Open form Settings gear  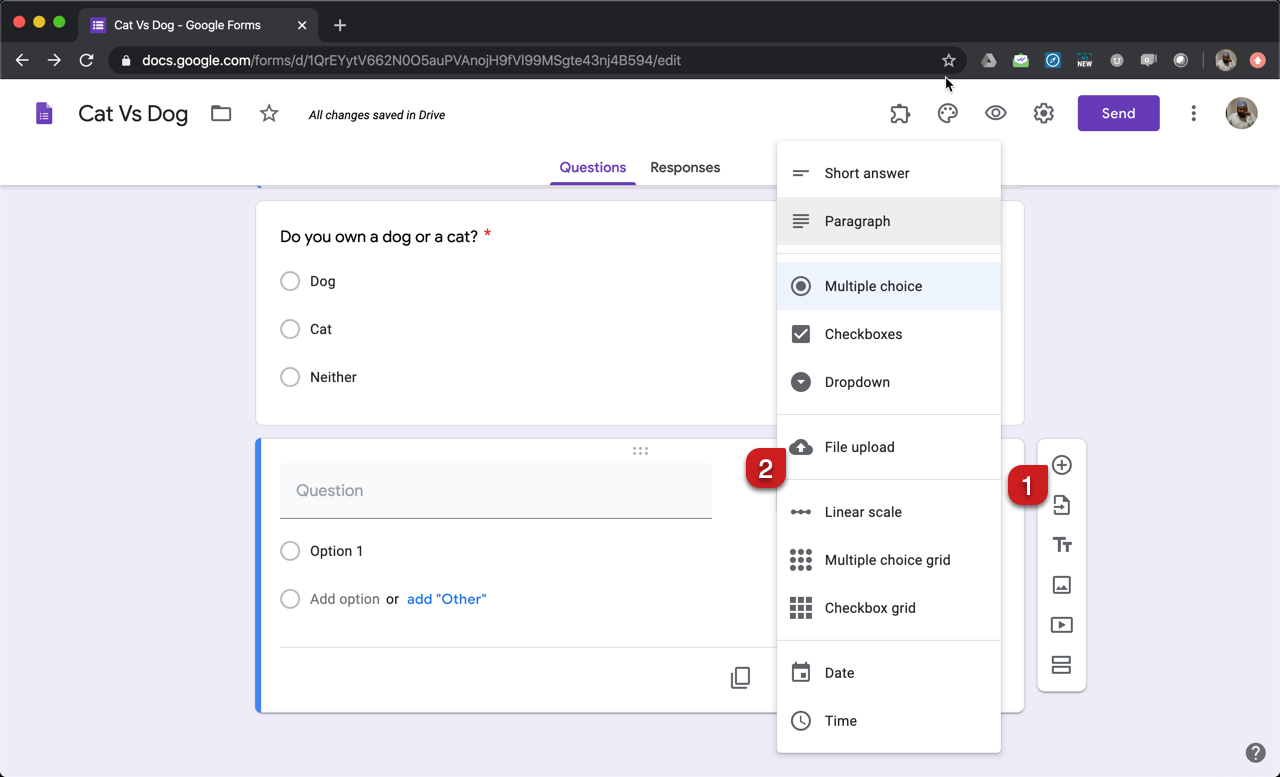click(1043, 114)
